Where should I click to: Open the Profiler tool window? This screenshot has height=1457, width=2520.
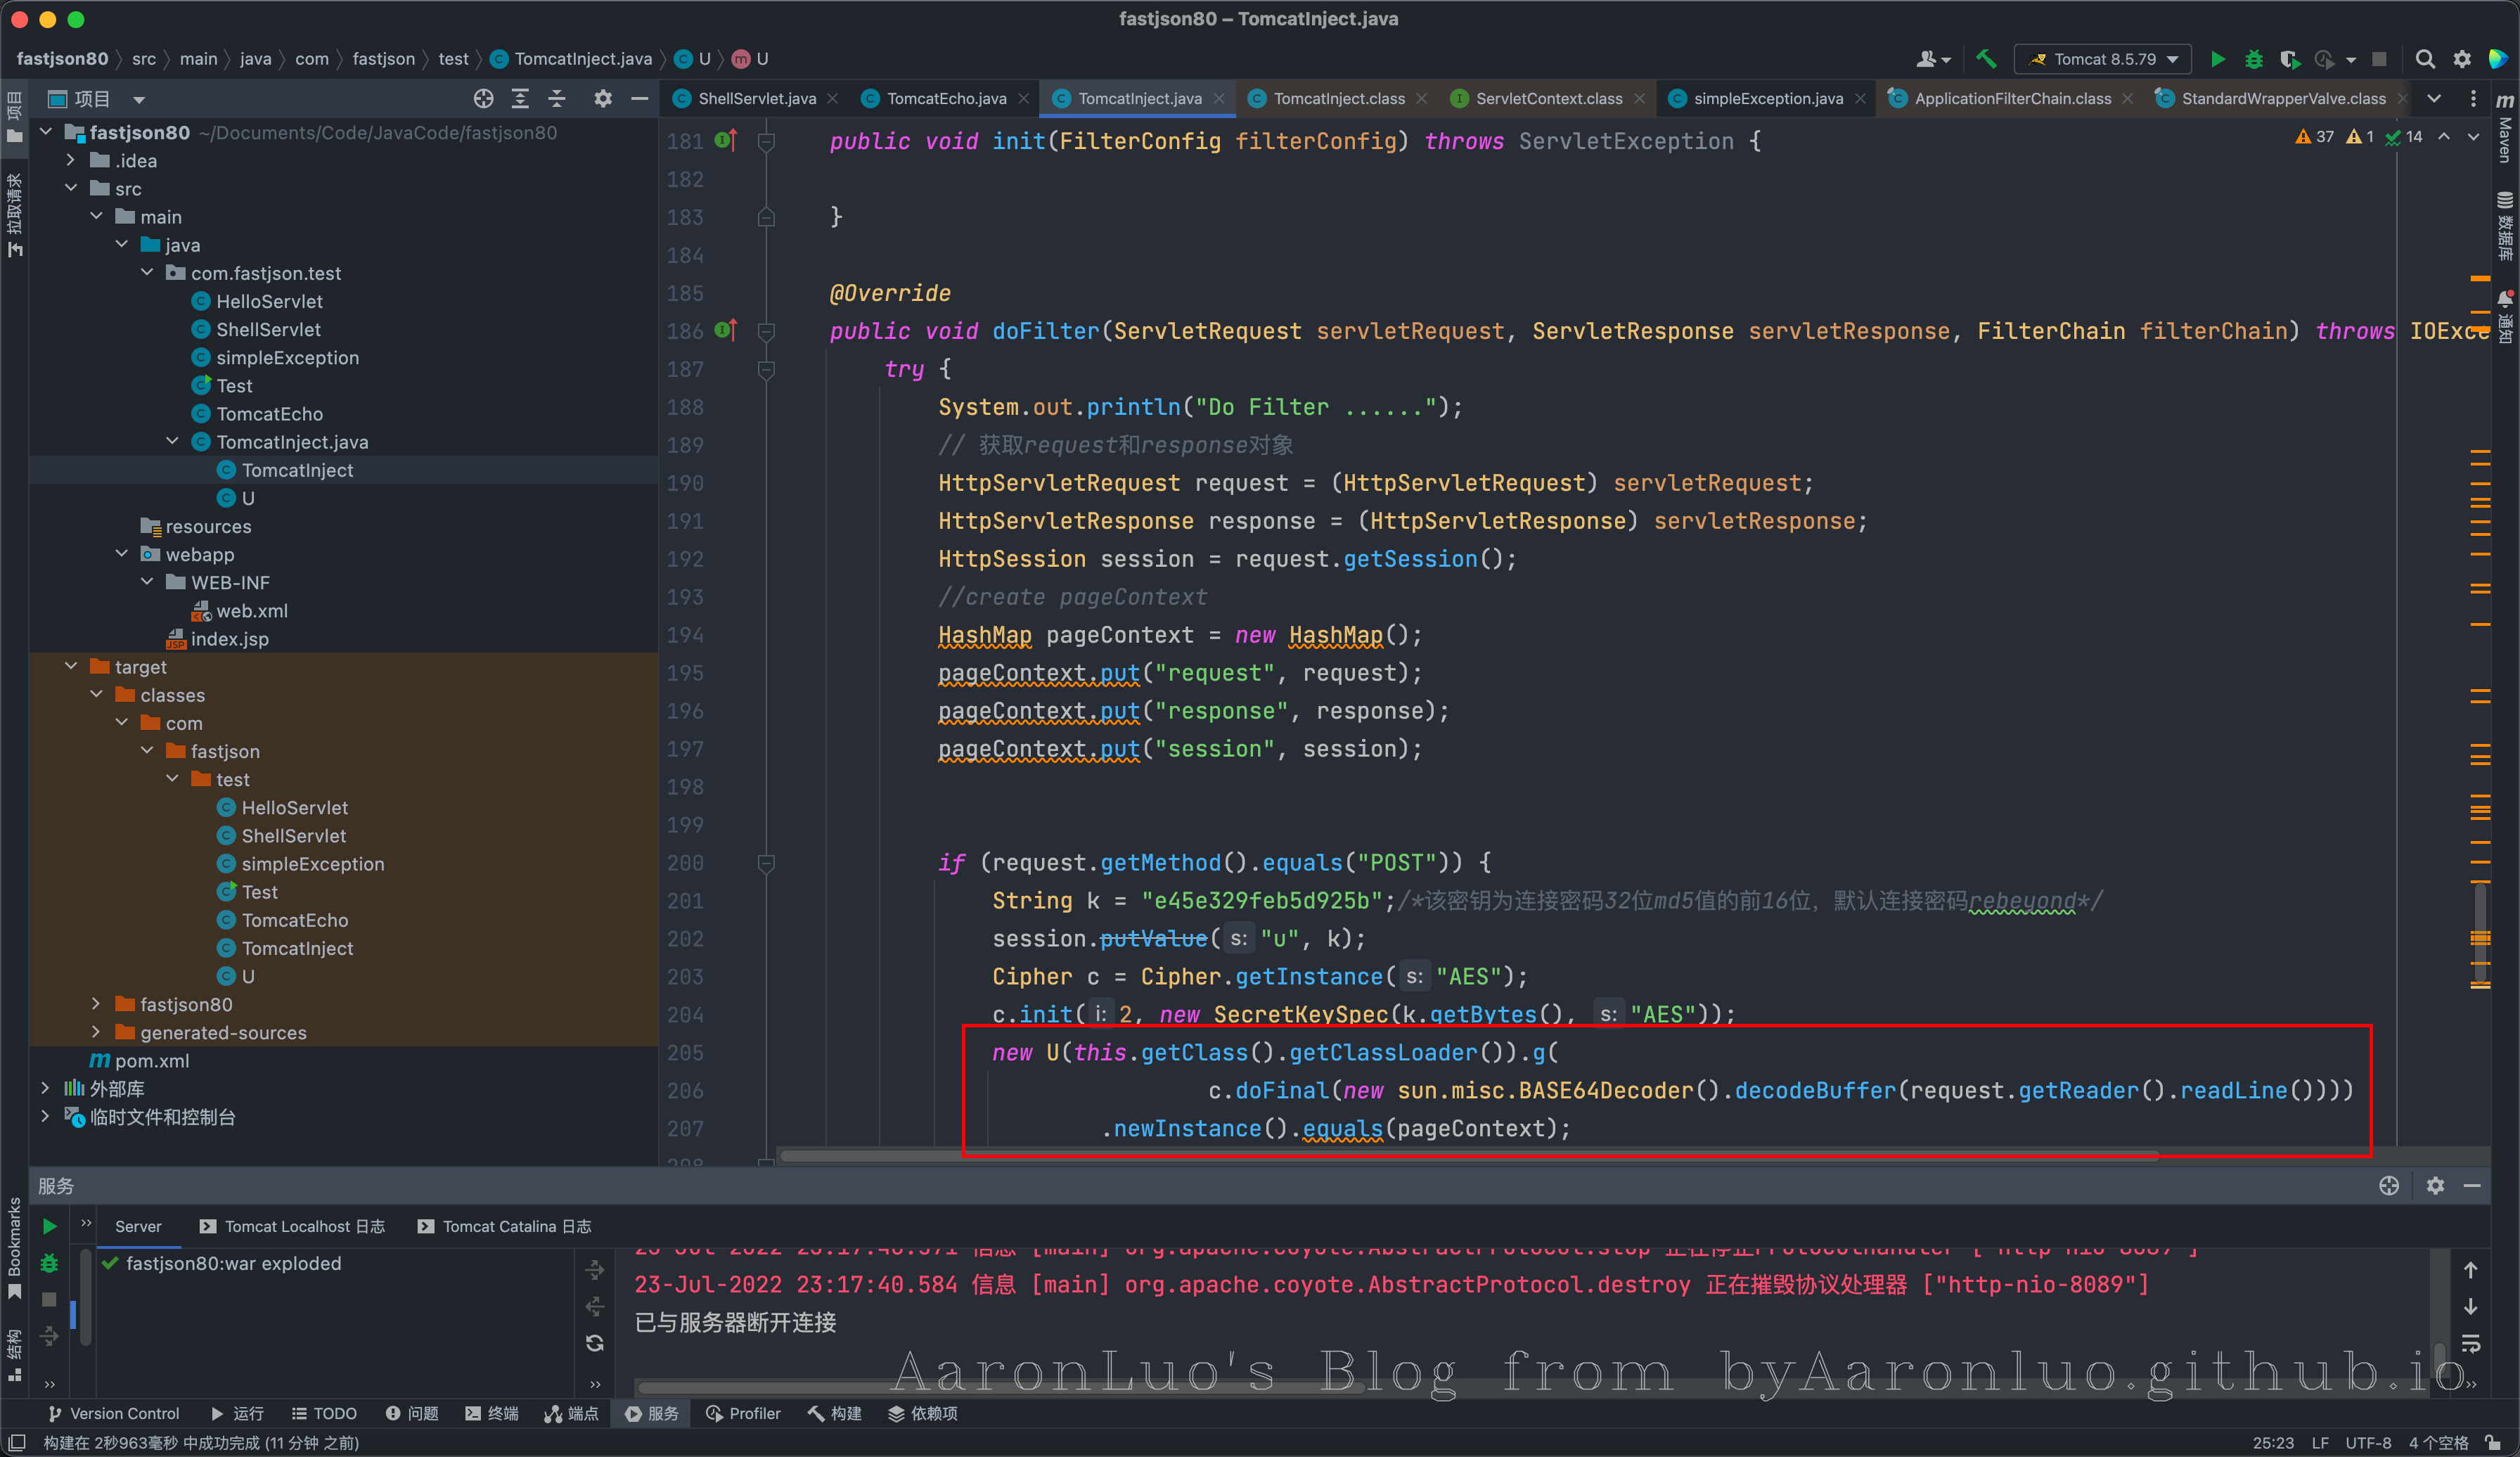(x=743, y=1413)
